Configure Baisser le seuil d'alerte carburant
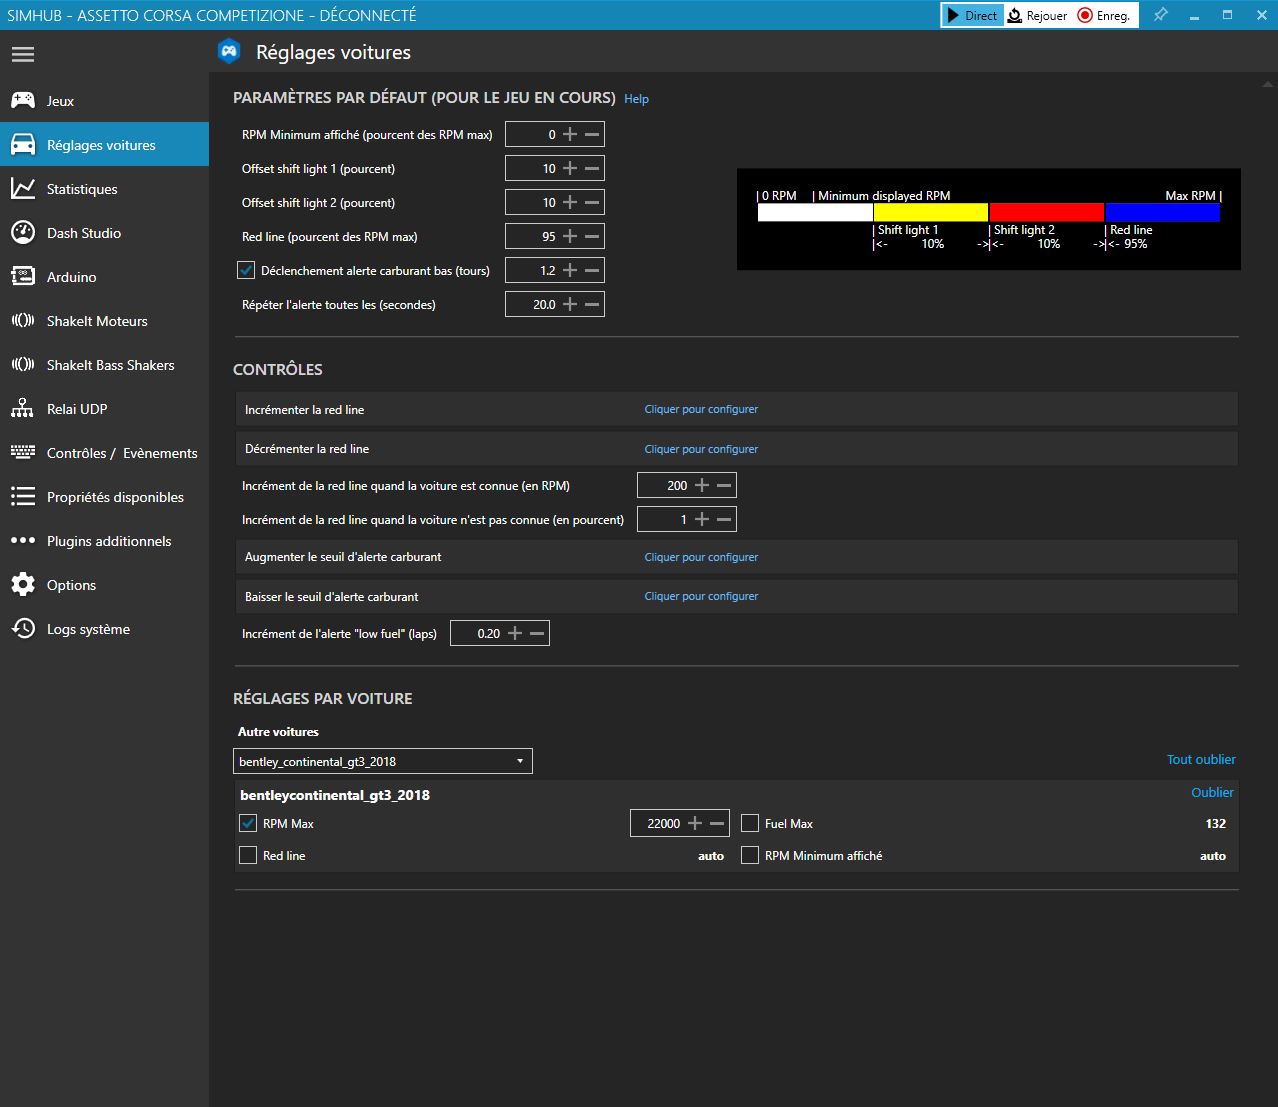 [701, 596]
